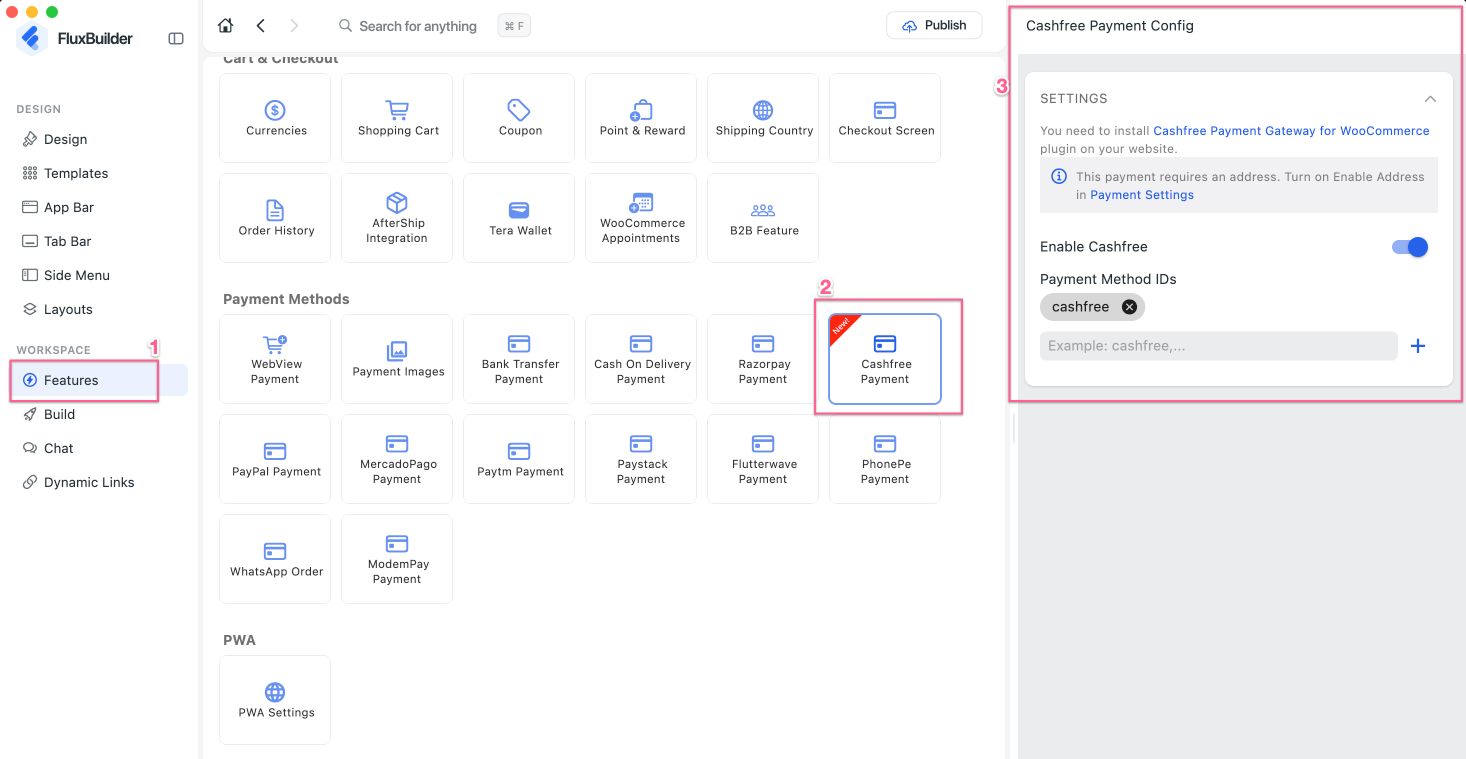Remove the cashfree payment method chip
Image resolution: width=1466 pixels, height=759 pixels.
point(1129,307)
